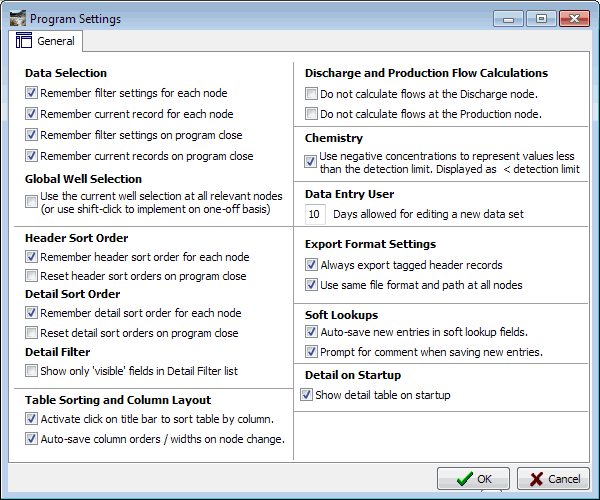This screenshot has width=600, height=500.
Task: Toggle Remember detail sort order for each node
Action: tap(31, 313)
